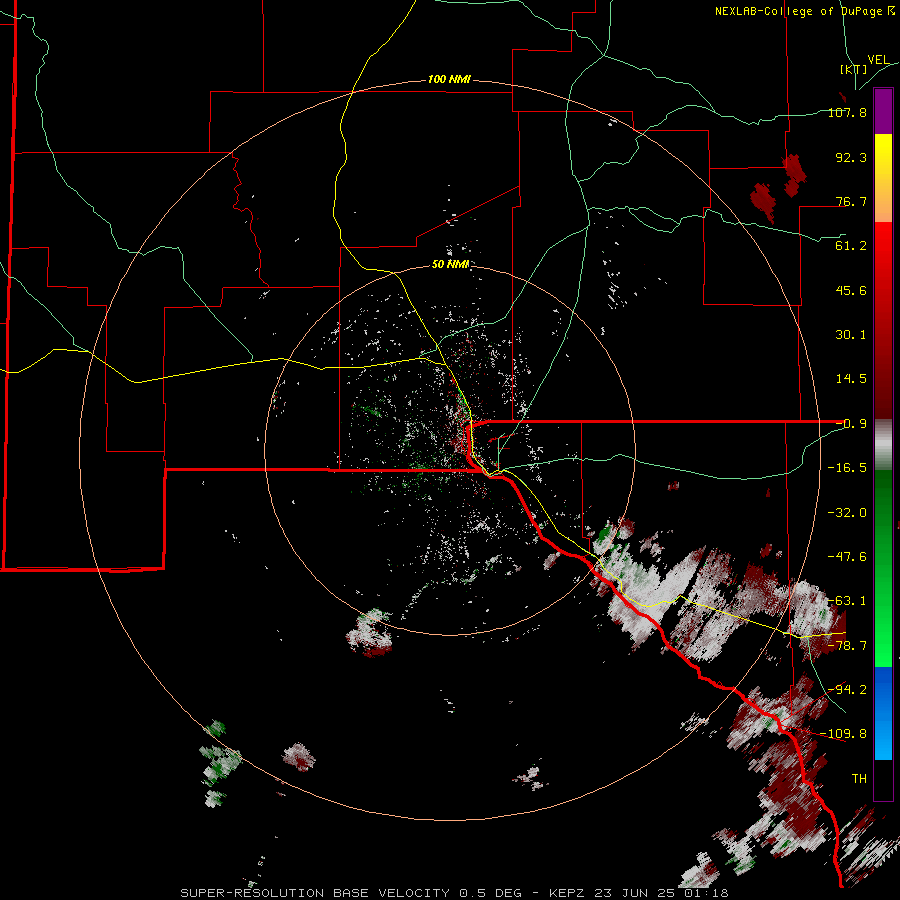The width and height of the screenshot is (900, 900).
Task: Select the 107.8 value on velocity scale
Action: [x=847, y=112]
